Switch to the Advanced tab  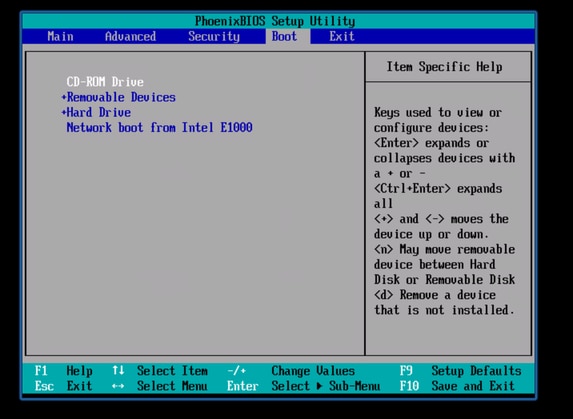pos(130,37)
